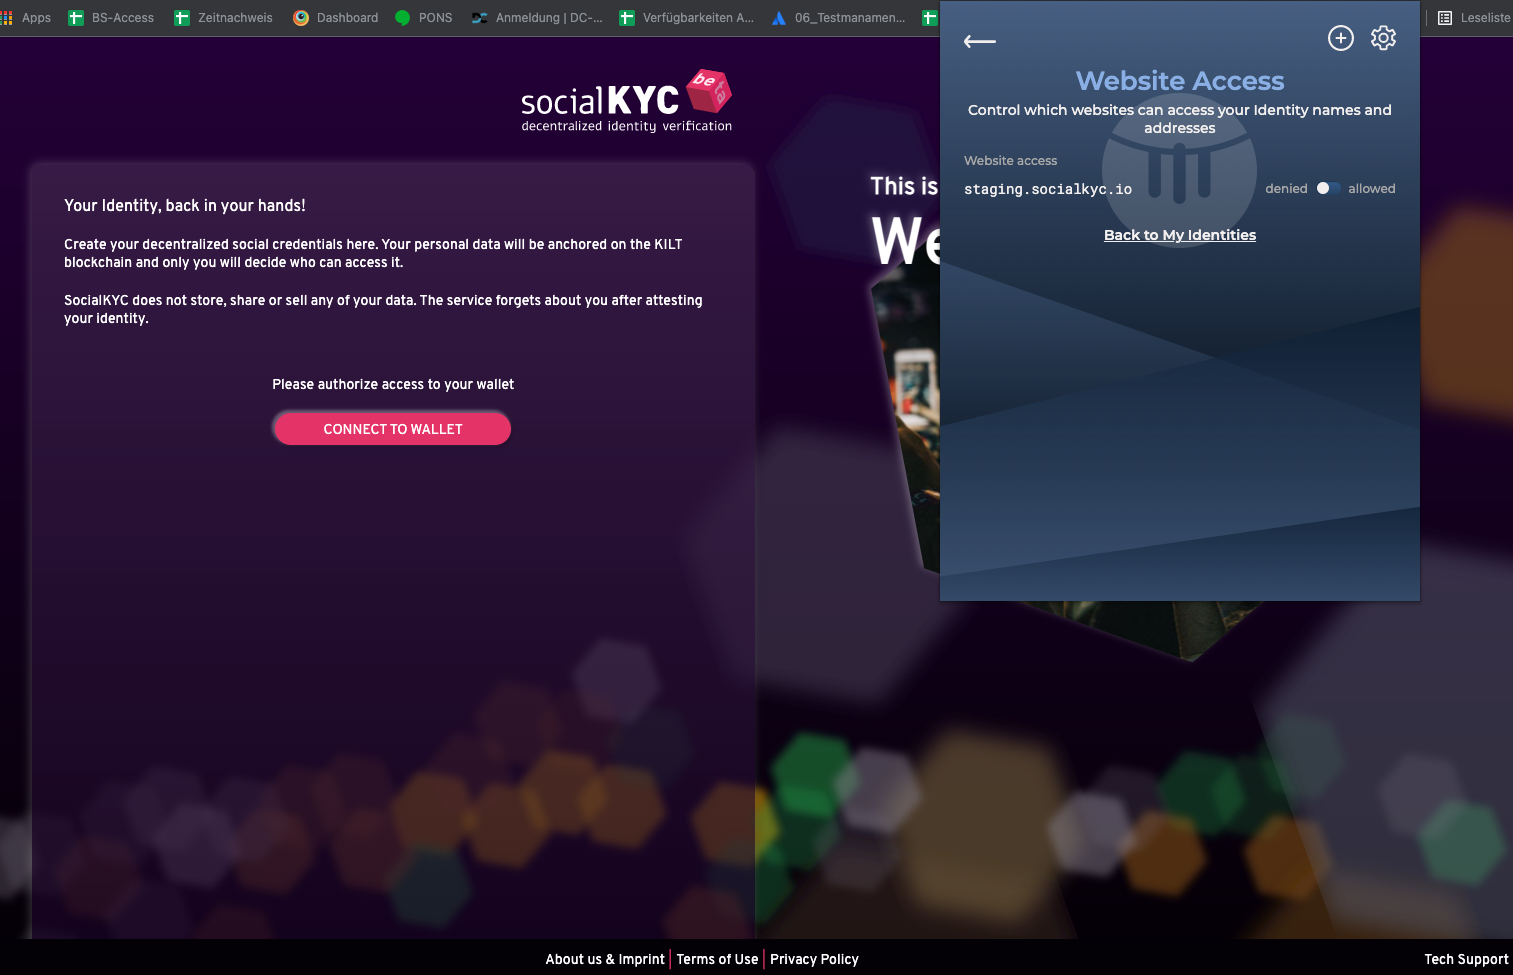Screen dimensions: 1513x975
Task: Open the Leseliste reading list
Action: 1474,18
